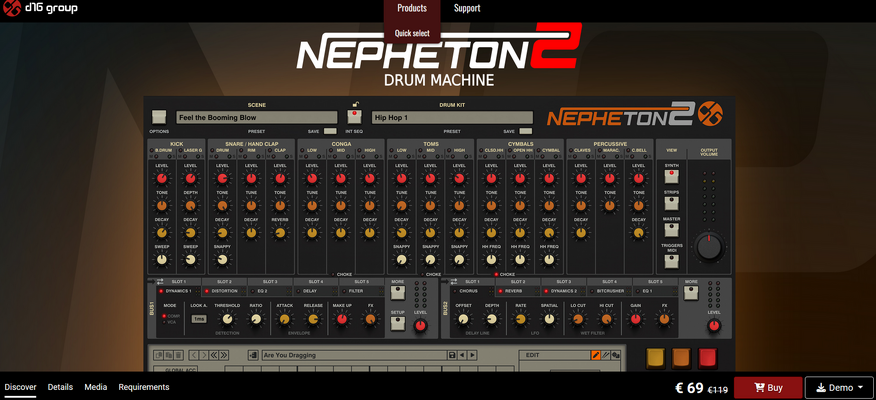Viewport: 876px width, 400px height.
Task: Switch view to MASTER
Action: coord(672,230)
